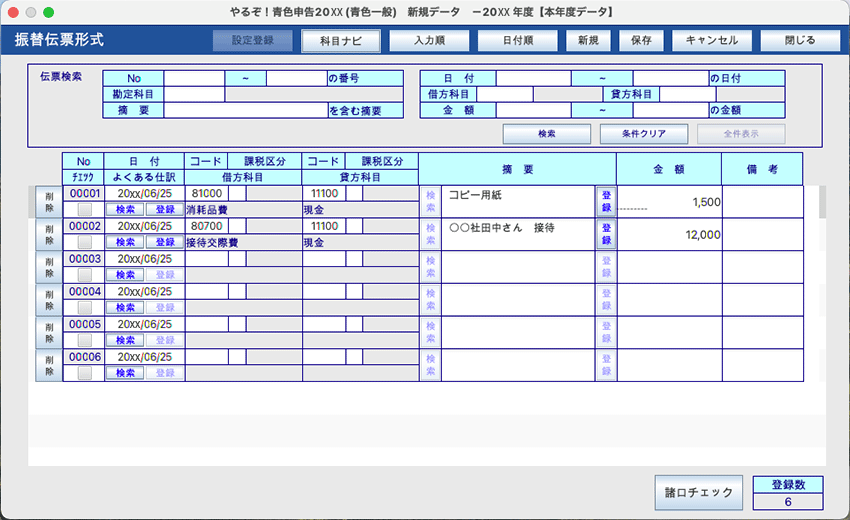Image resolution: width=850 pixels, height=520 pixels.
Task: Enable the check box for row 00004
Action: pos(84,308)
